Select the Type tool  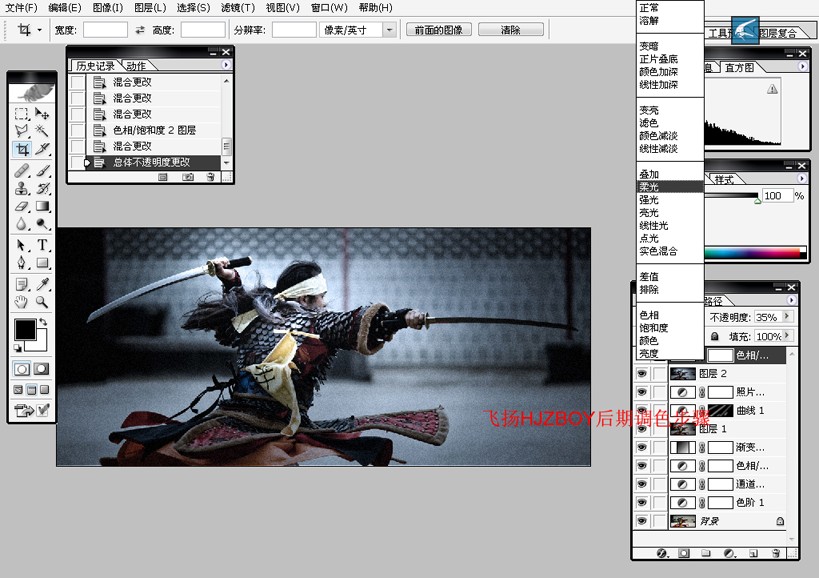tap(42, 245)
